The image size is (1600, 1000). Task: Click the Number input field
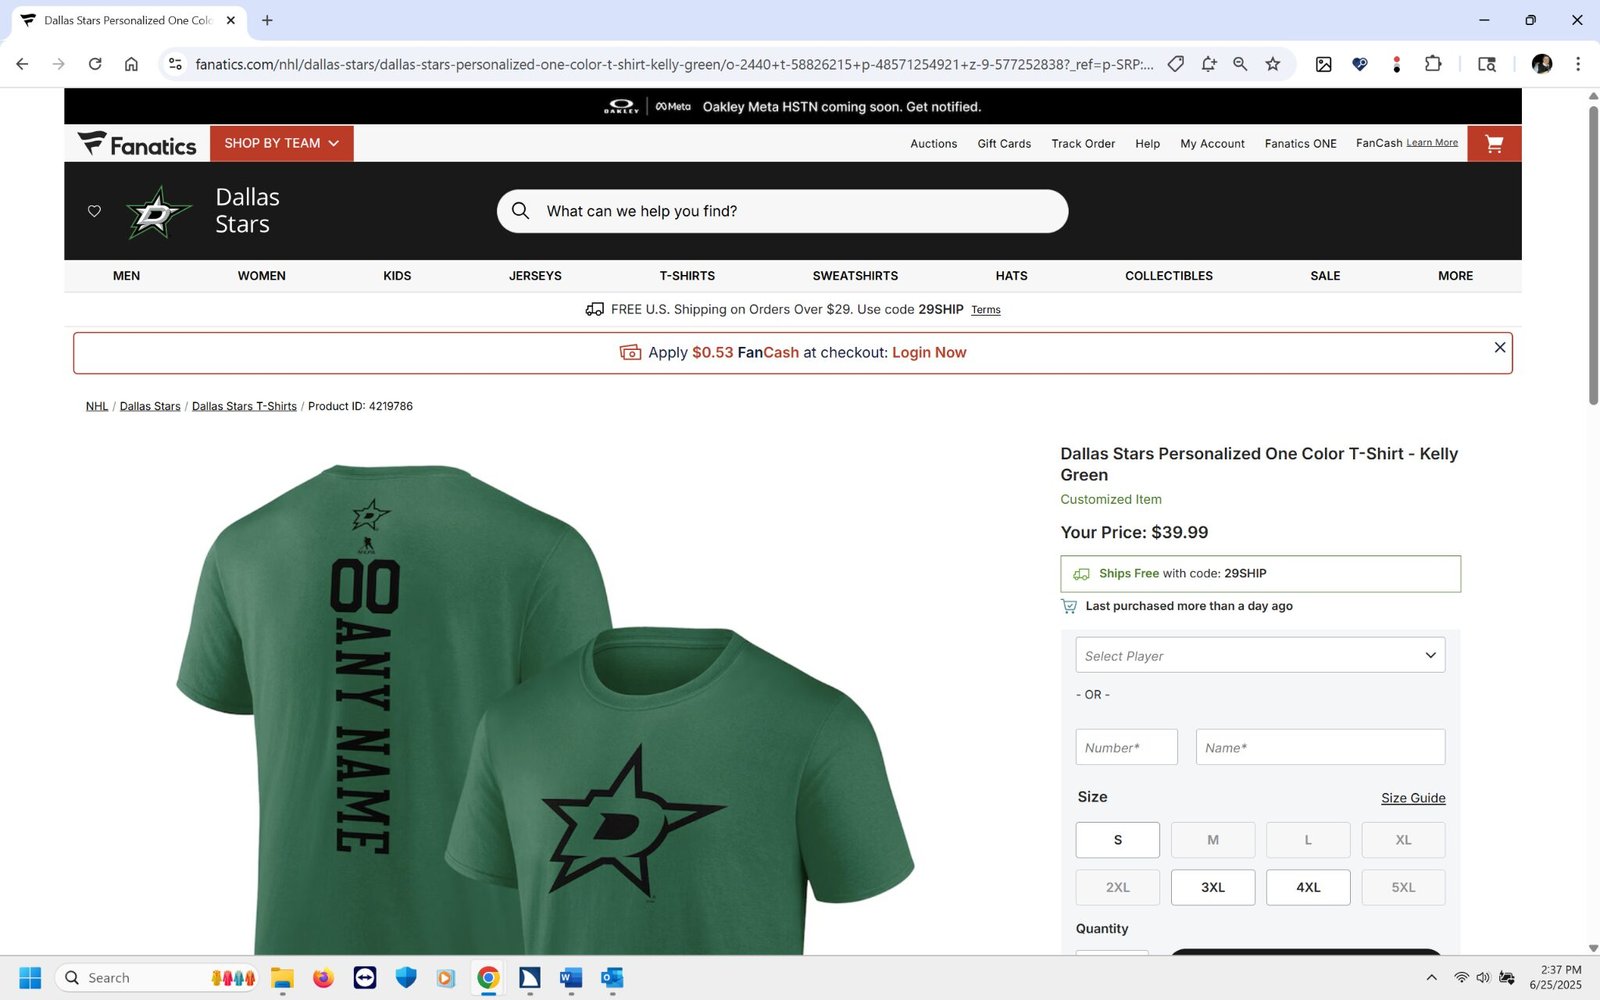1127,747
